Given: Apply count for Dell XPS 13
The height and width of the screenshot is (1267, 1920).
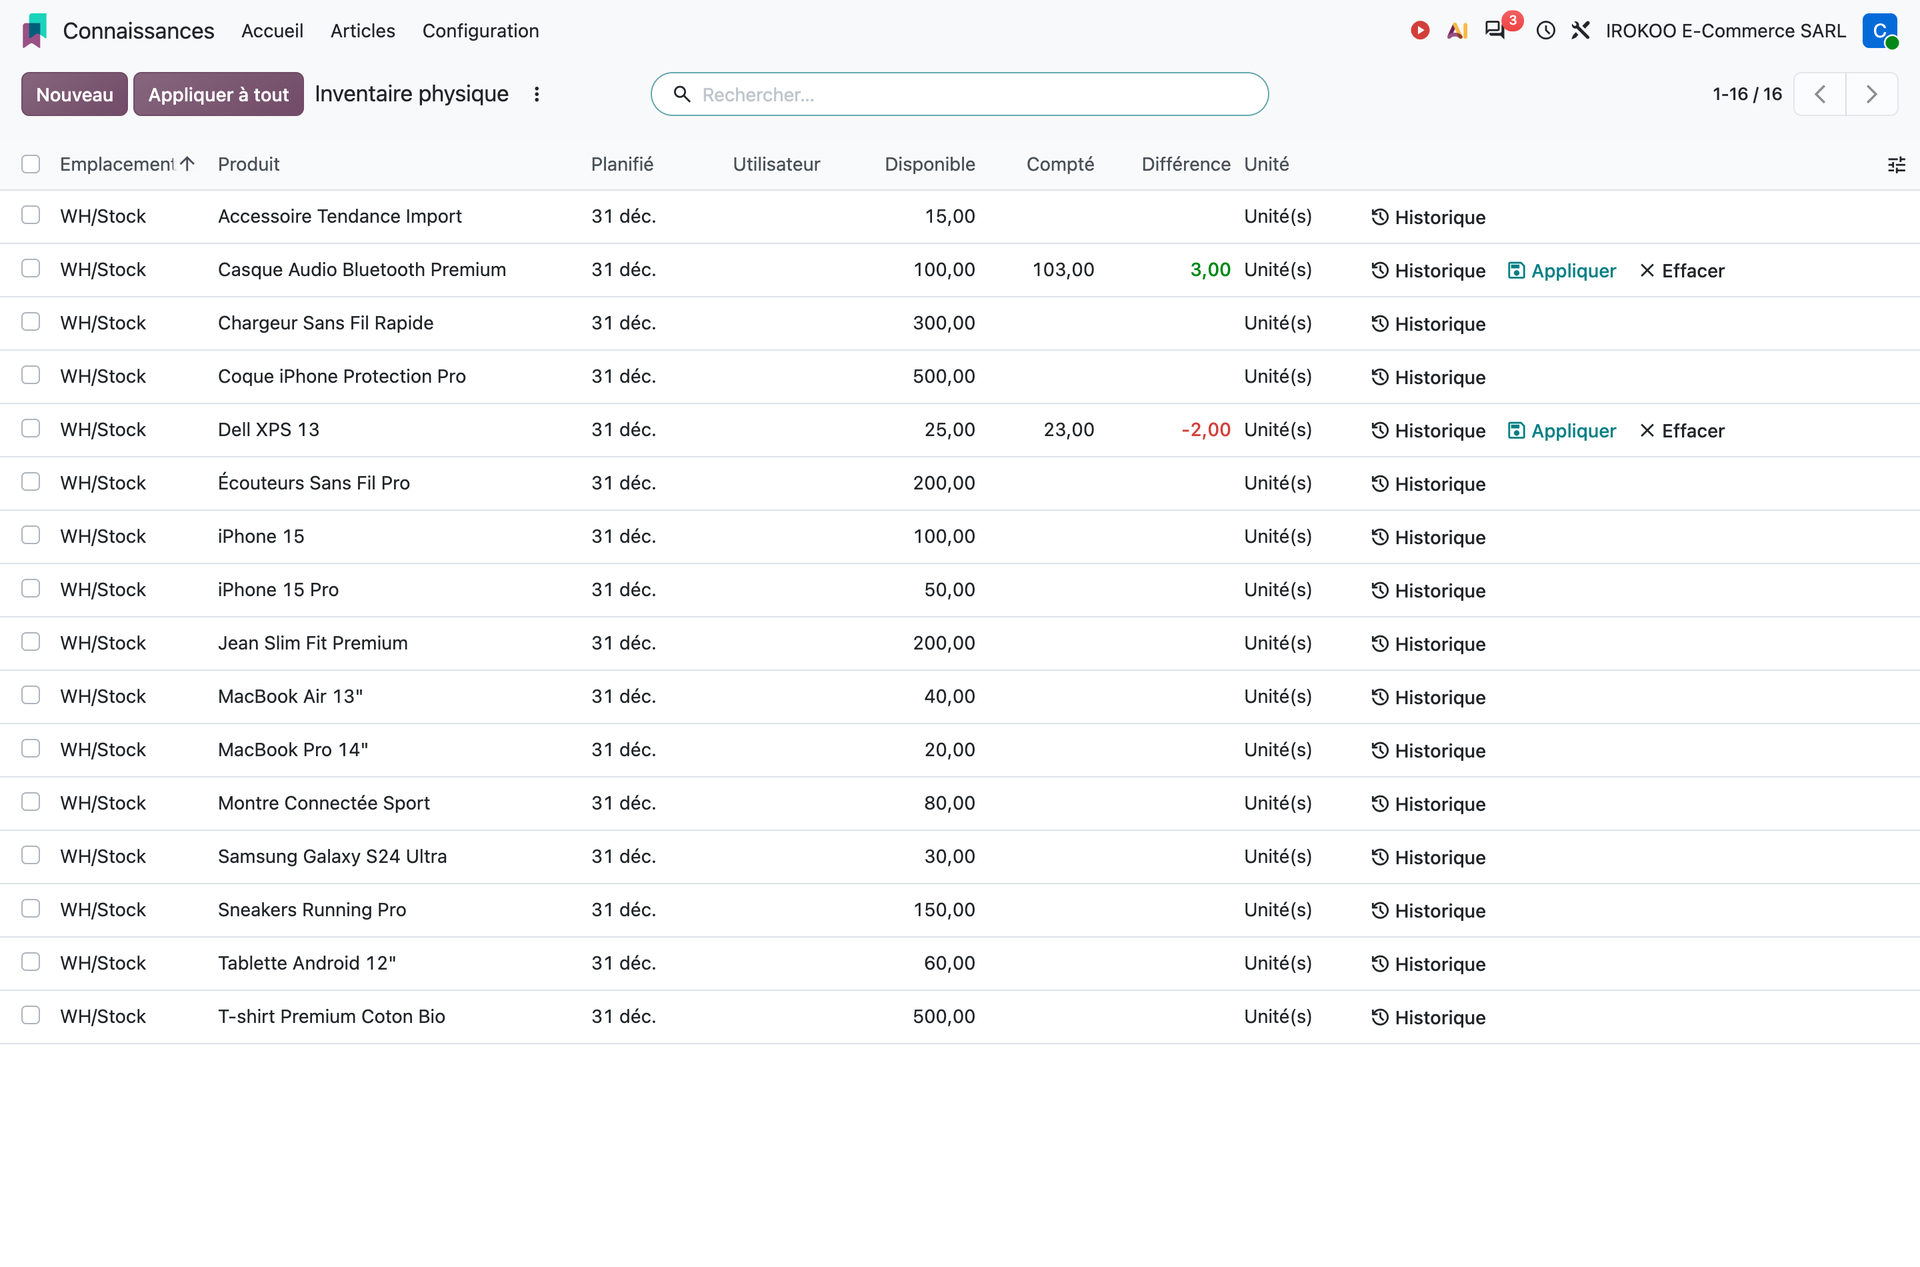Looking at the screenshot, I should 1562,431.
